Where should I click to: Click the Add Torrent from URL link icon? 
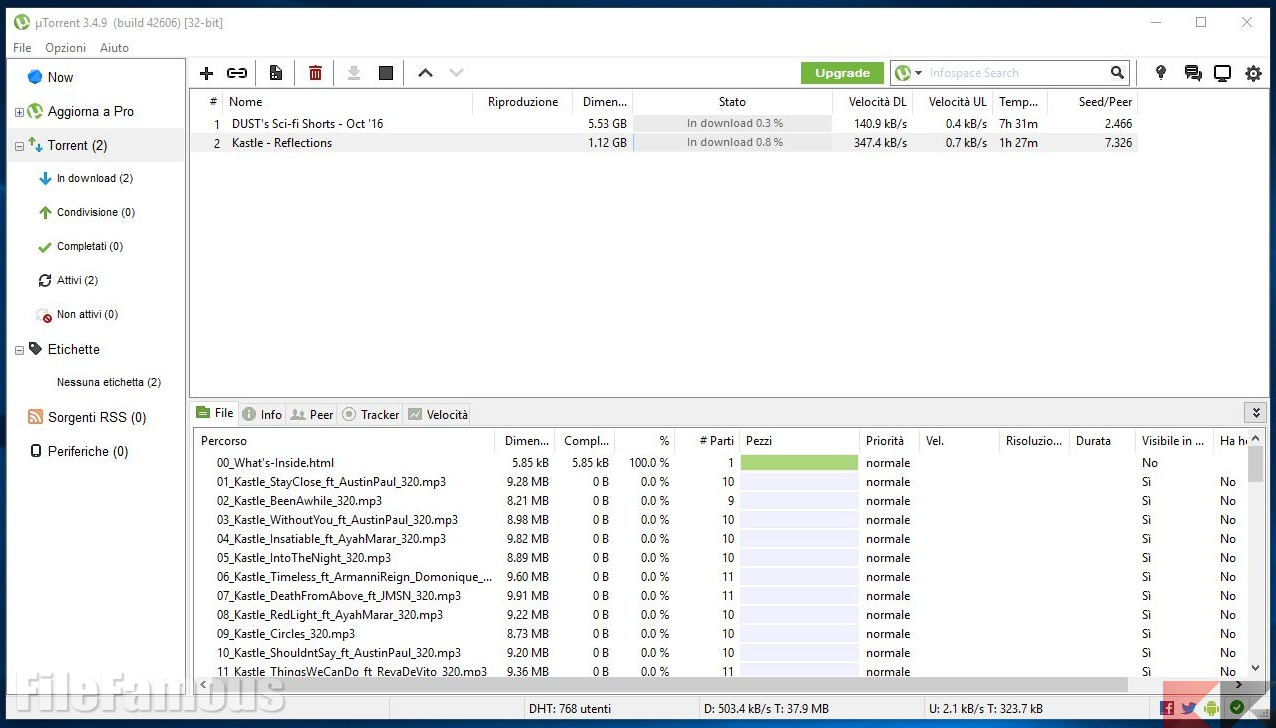tap(237, 73)
